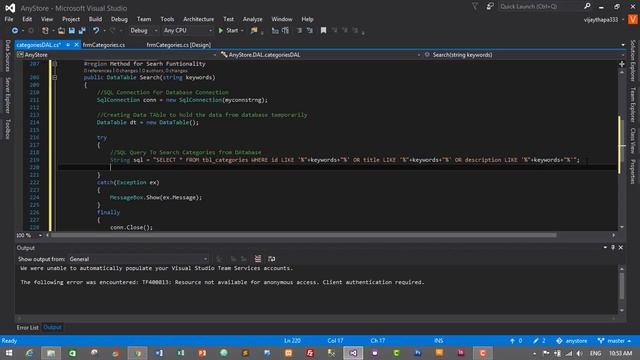Open the Tools menu

pyautogui.click(x=167, y=19)
